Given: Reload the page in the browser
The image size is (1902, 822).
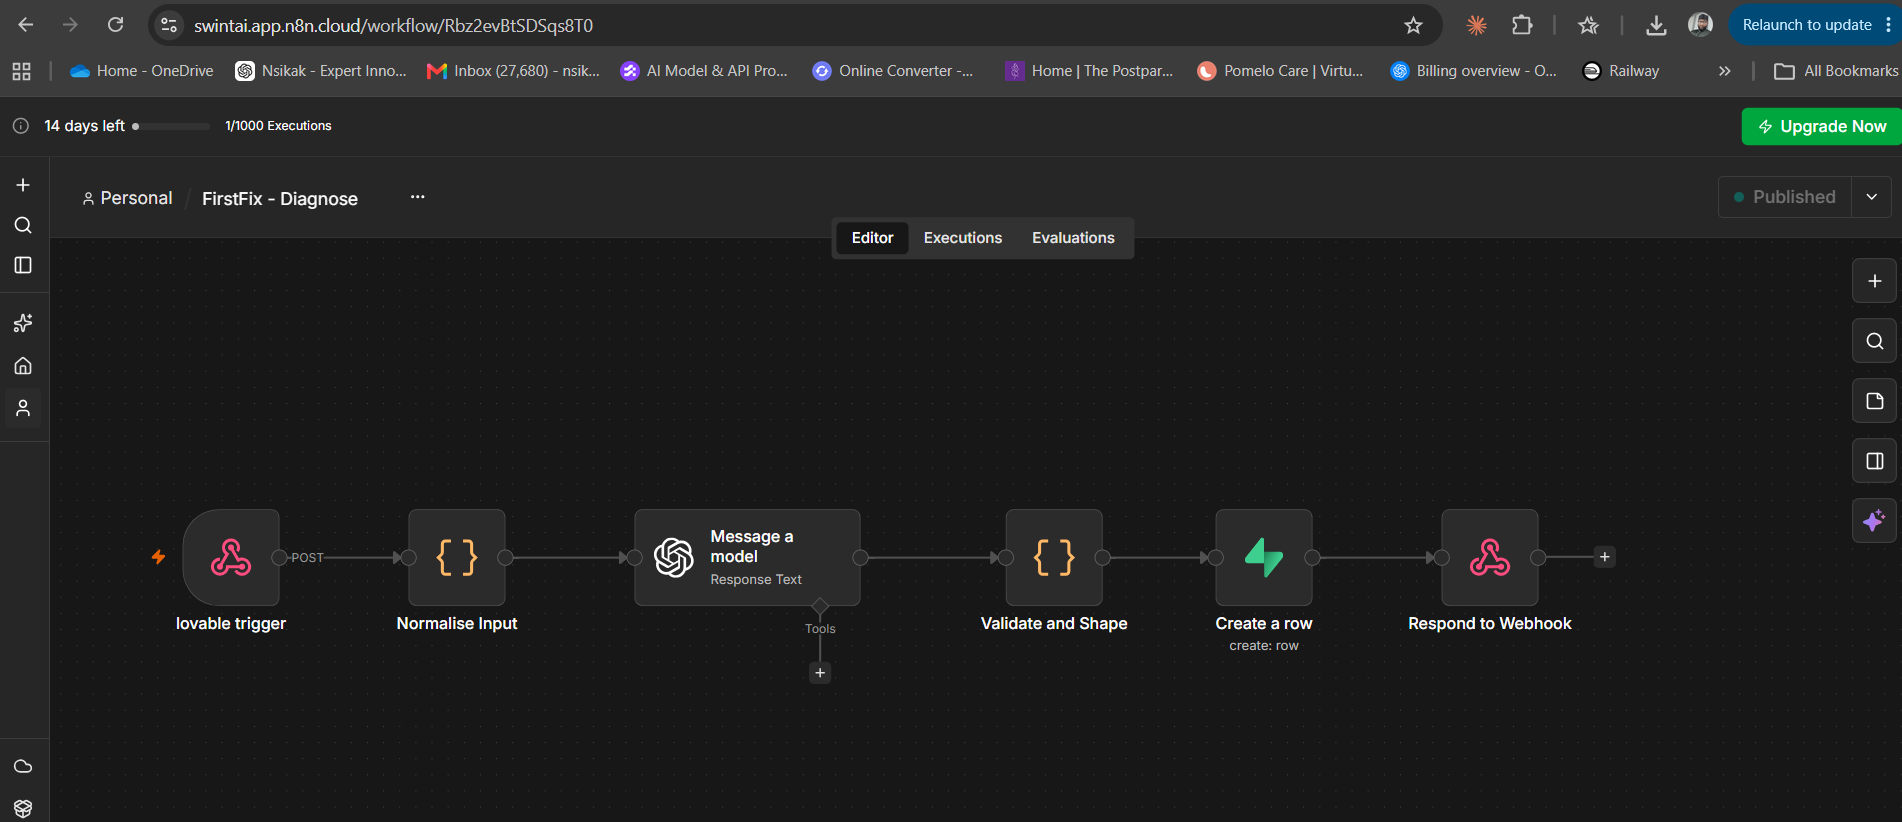Looking at the screenshot, I should point(116,25).
